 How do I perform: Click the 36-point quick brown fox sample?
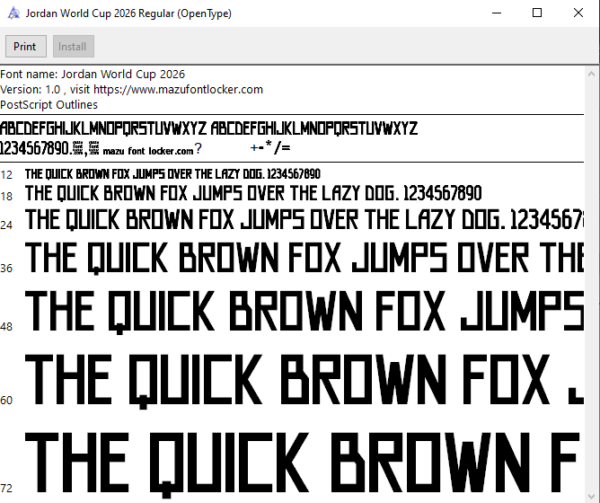pos(304,258)
